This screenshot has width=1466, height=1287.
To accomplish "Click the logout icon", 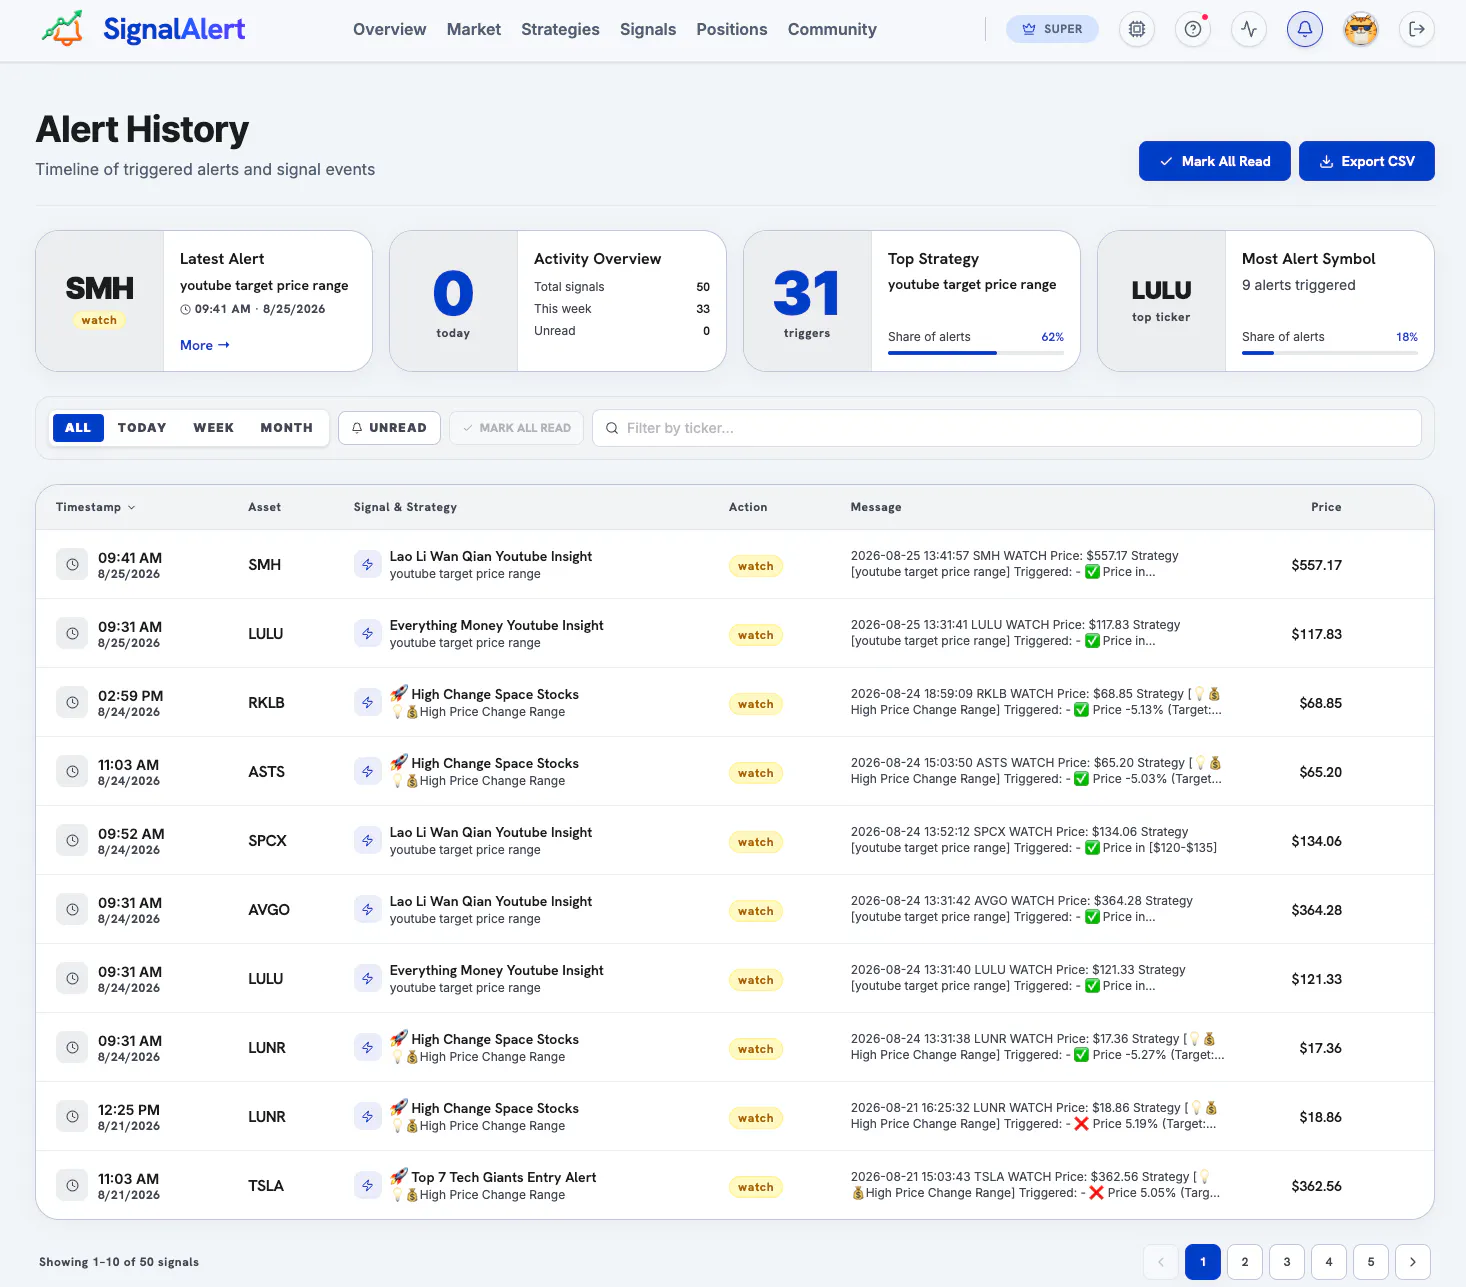I will coord(1417,29).
